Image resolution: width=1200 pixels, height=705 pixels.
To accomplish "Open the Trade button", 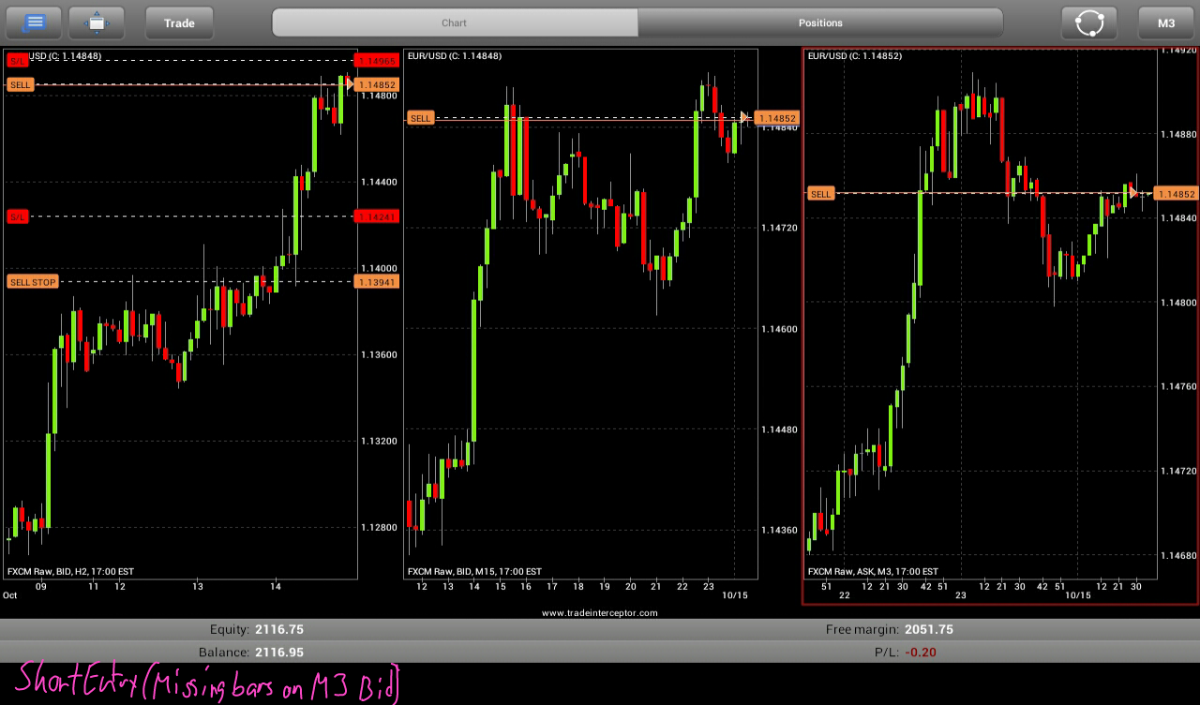I will (179, 22).
